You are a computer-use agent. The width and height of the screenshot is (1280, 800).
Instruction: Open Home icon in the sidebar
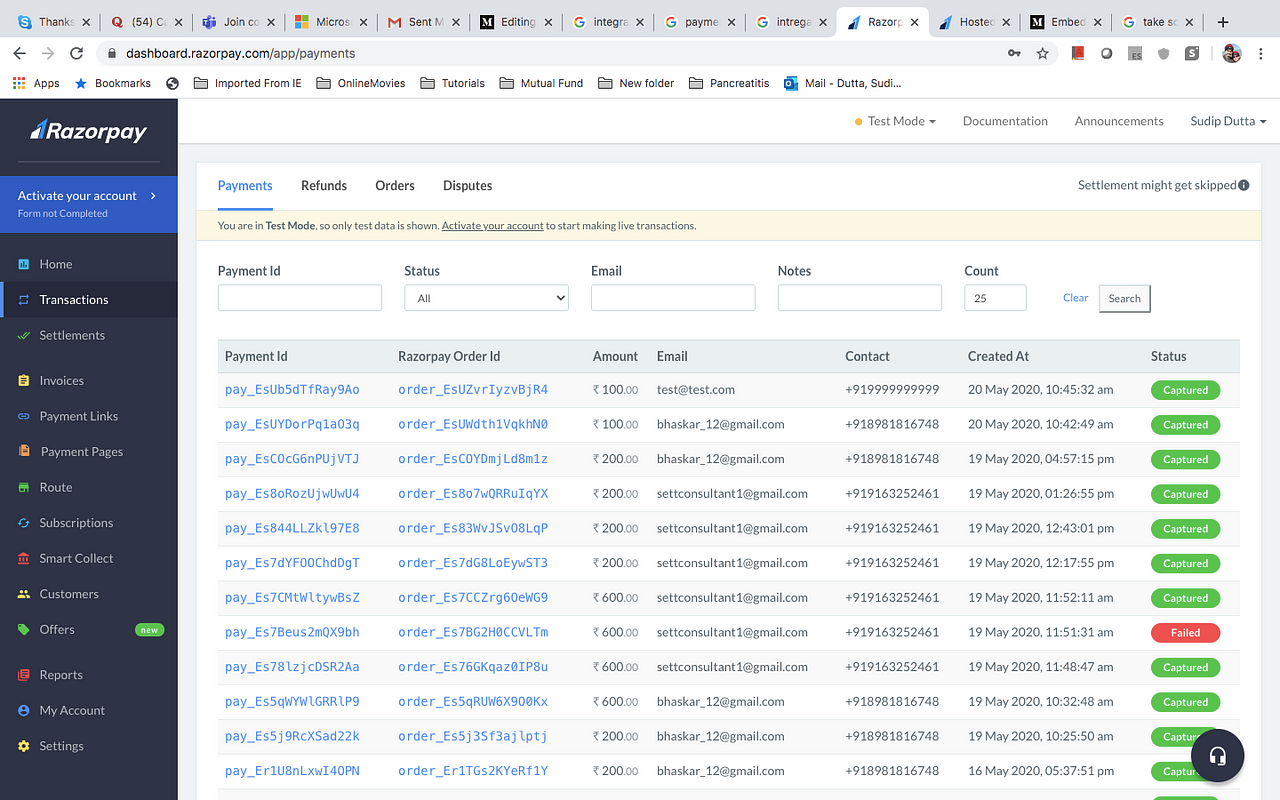[23, 264]
